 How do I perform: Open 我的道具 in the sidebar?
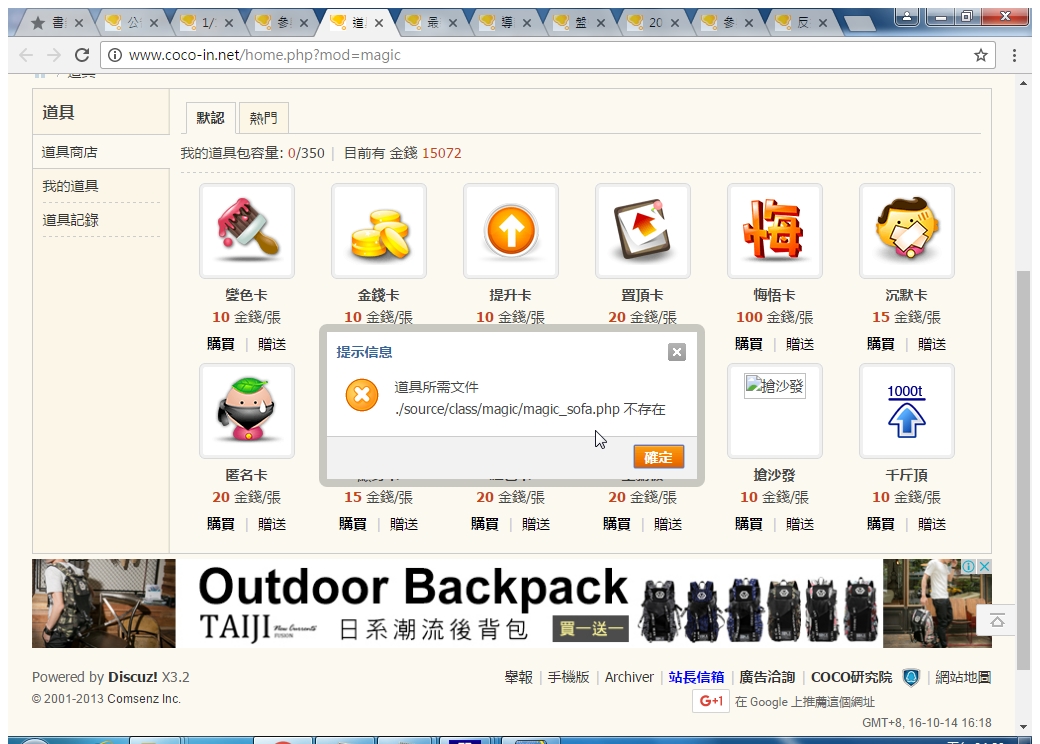[70, 186]
